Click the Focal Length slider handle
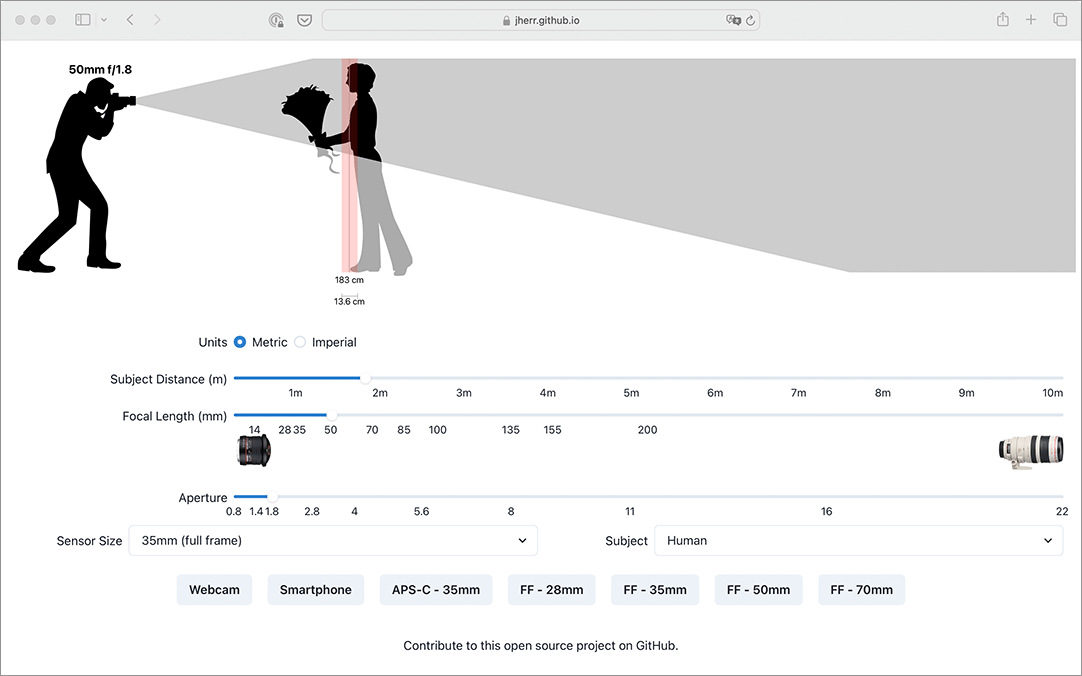The image size is (1082, 676). pyautogui.click(x=331, y=415)
